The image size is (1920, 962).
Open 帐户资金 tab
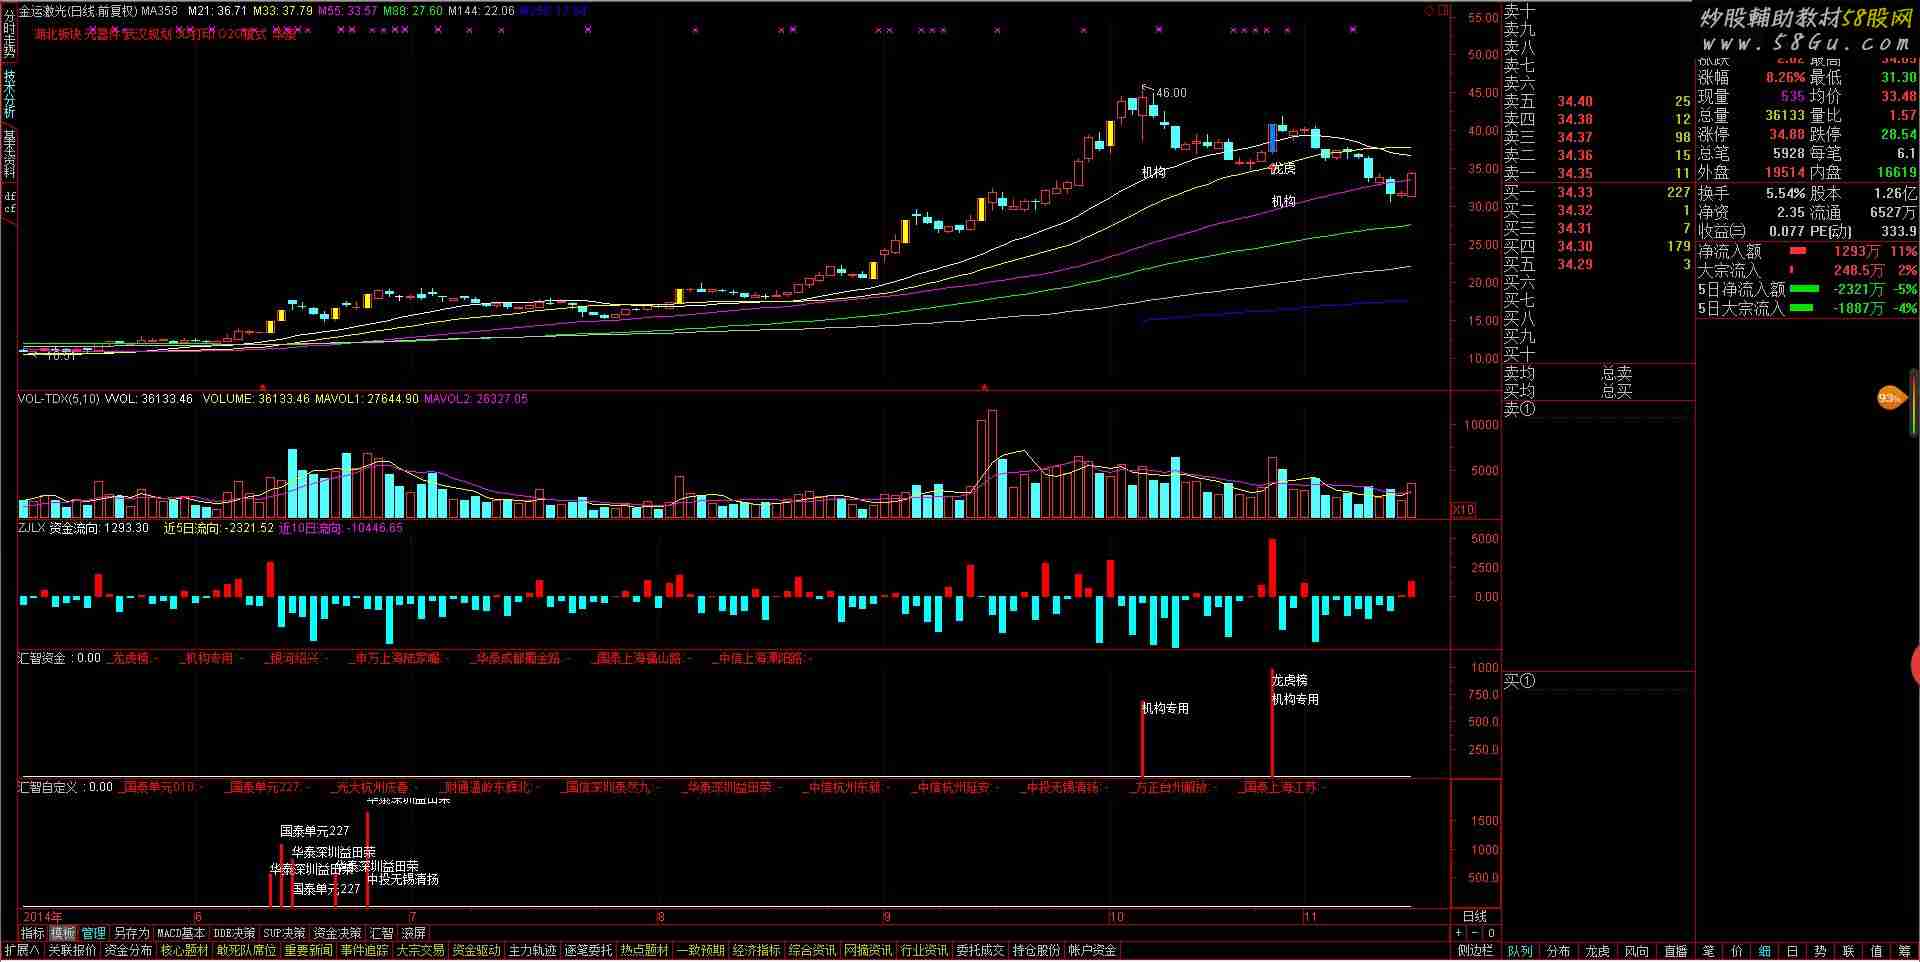1092,950
